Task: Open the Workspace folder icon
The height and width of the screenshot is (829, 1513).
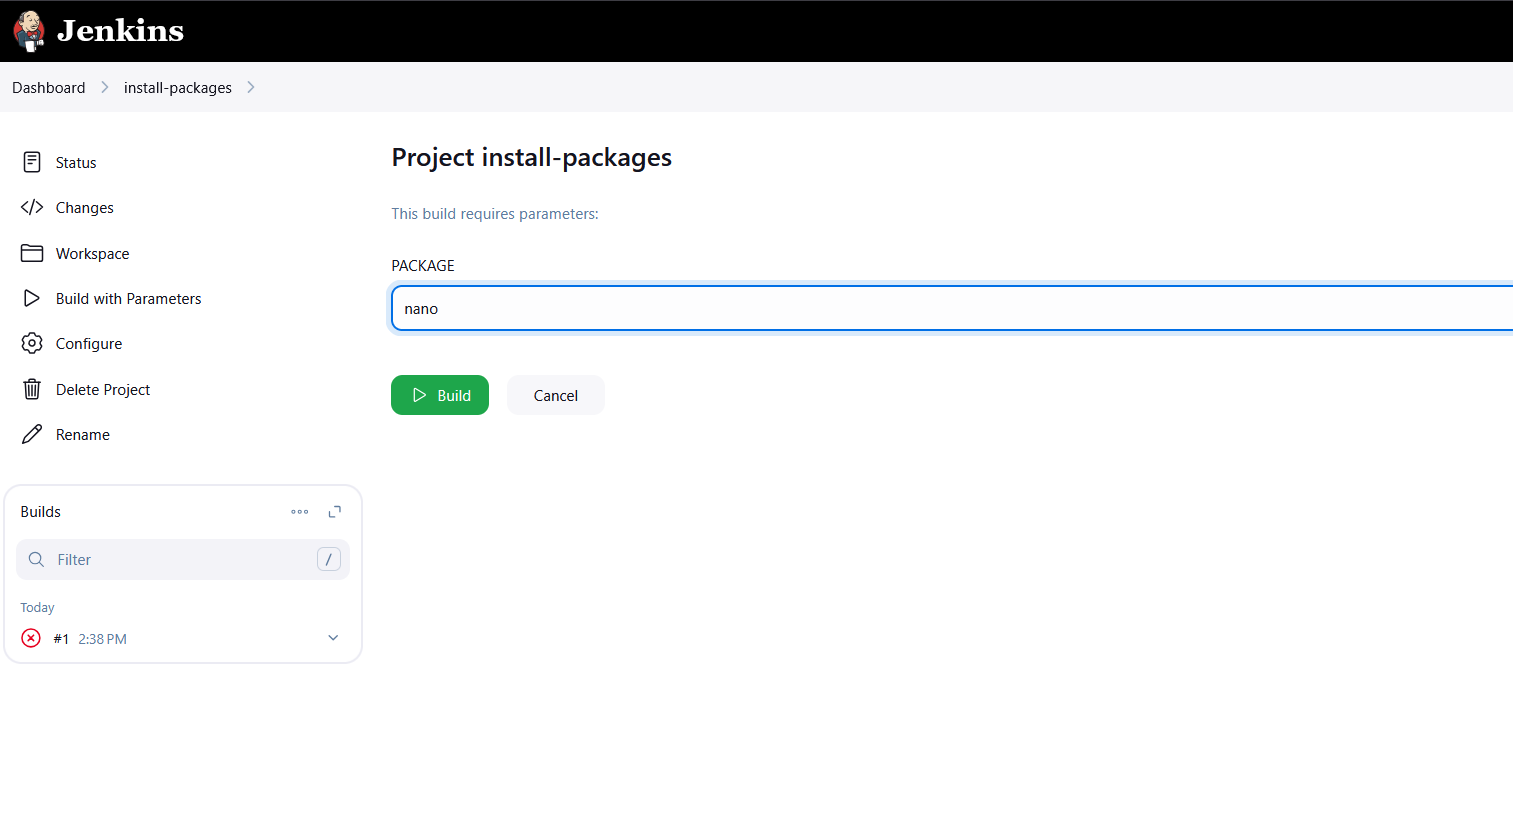Action: click(31, 252)
